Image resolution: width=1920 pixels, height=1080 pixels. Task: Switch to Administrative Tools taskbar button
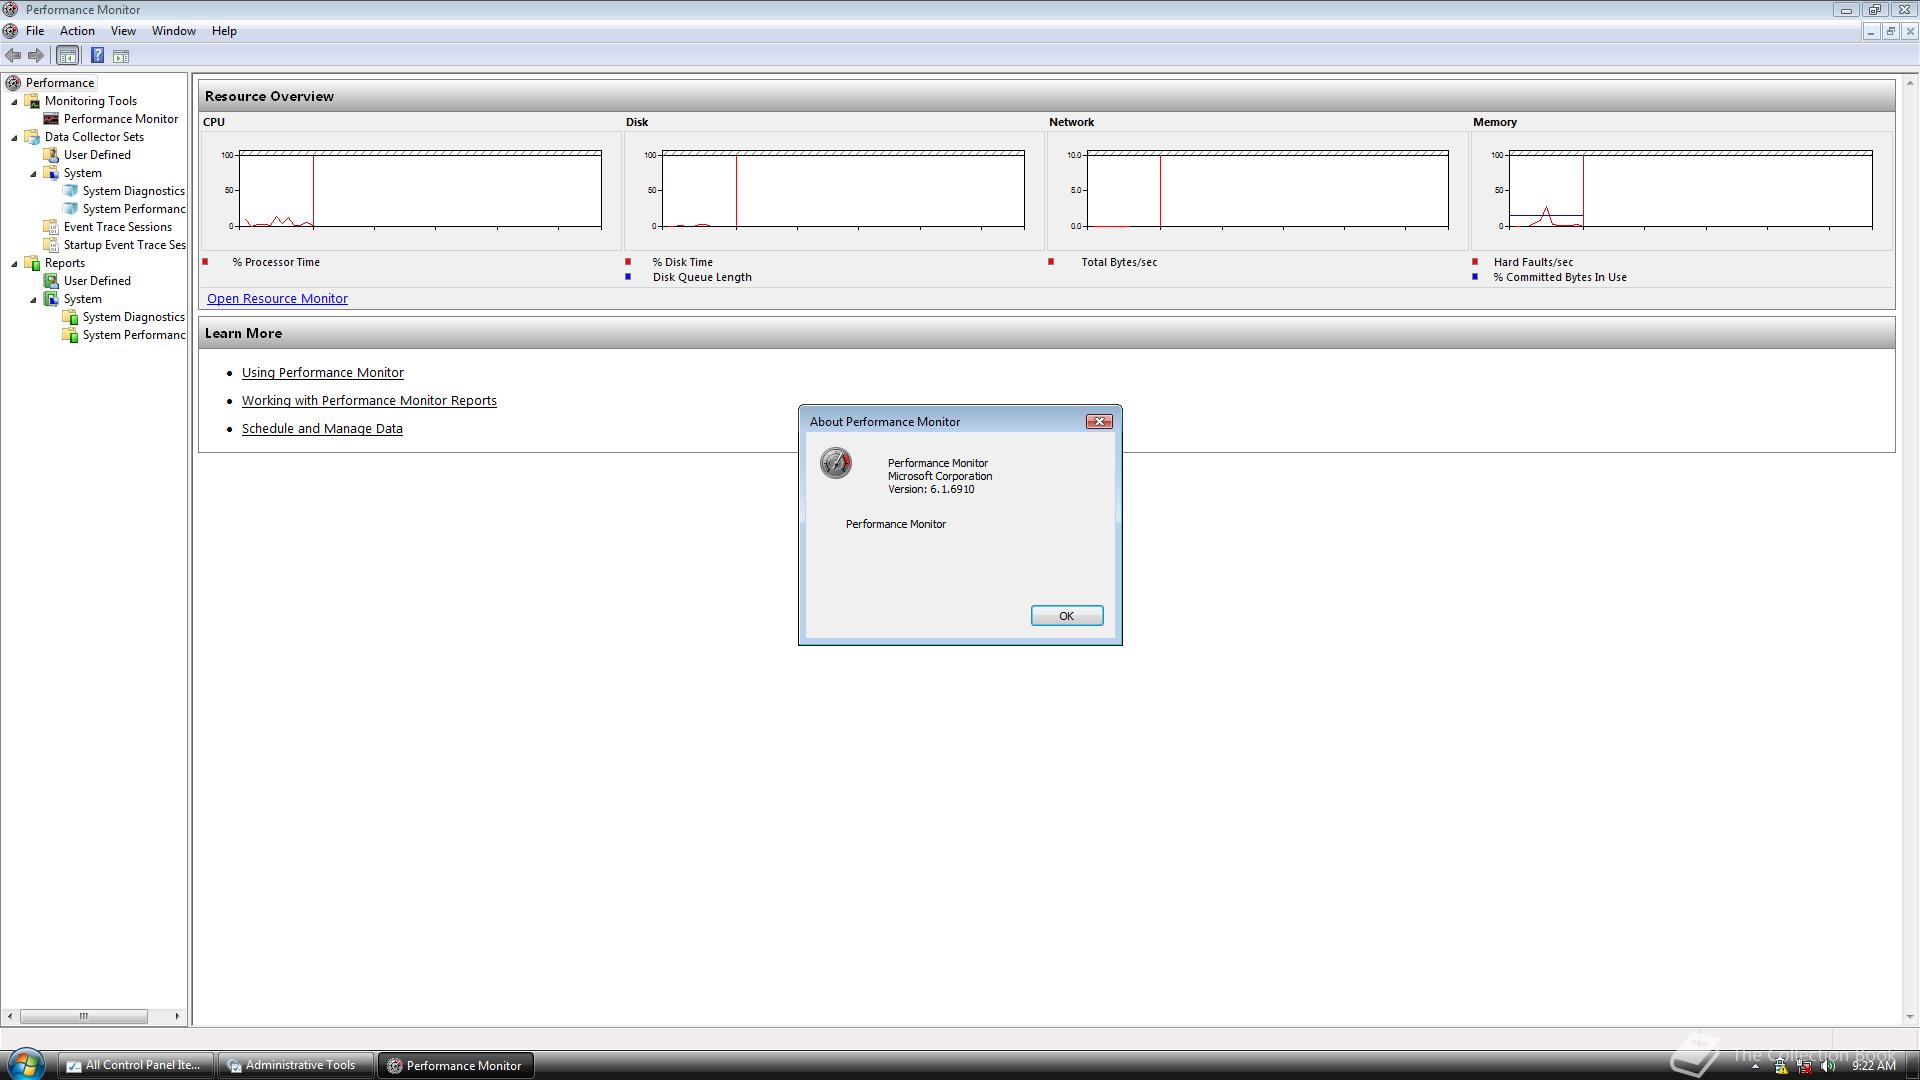[295, 1065]
